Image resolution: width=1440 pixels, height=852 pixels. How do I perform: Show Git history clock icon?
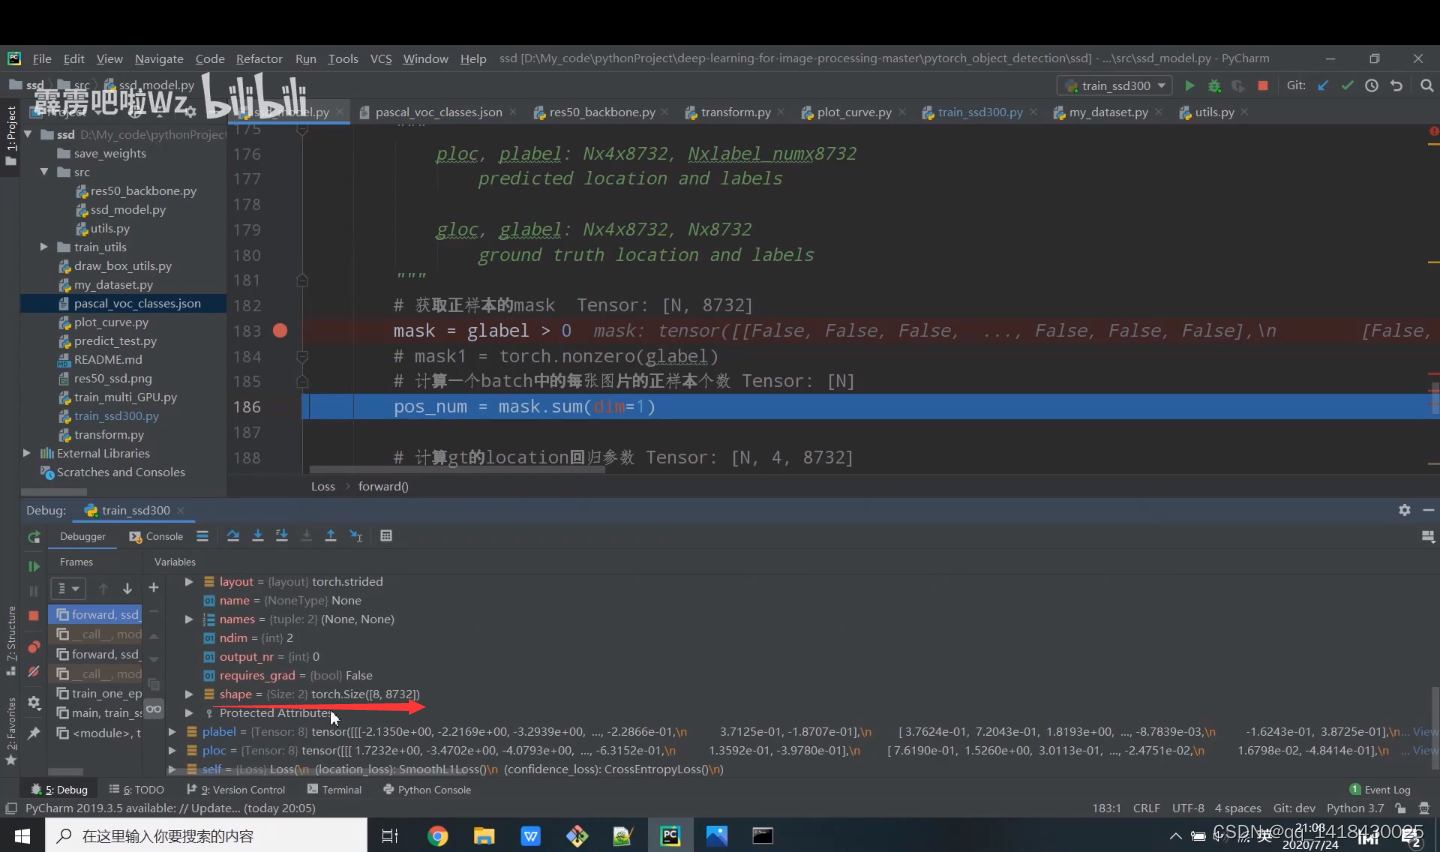[1372, 86]
